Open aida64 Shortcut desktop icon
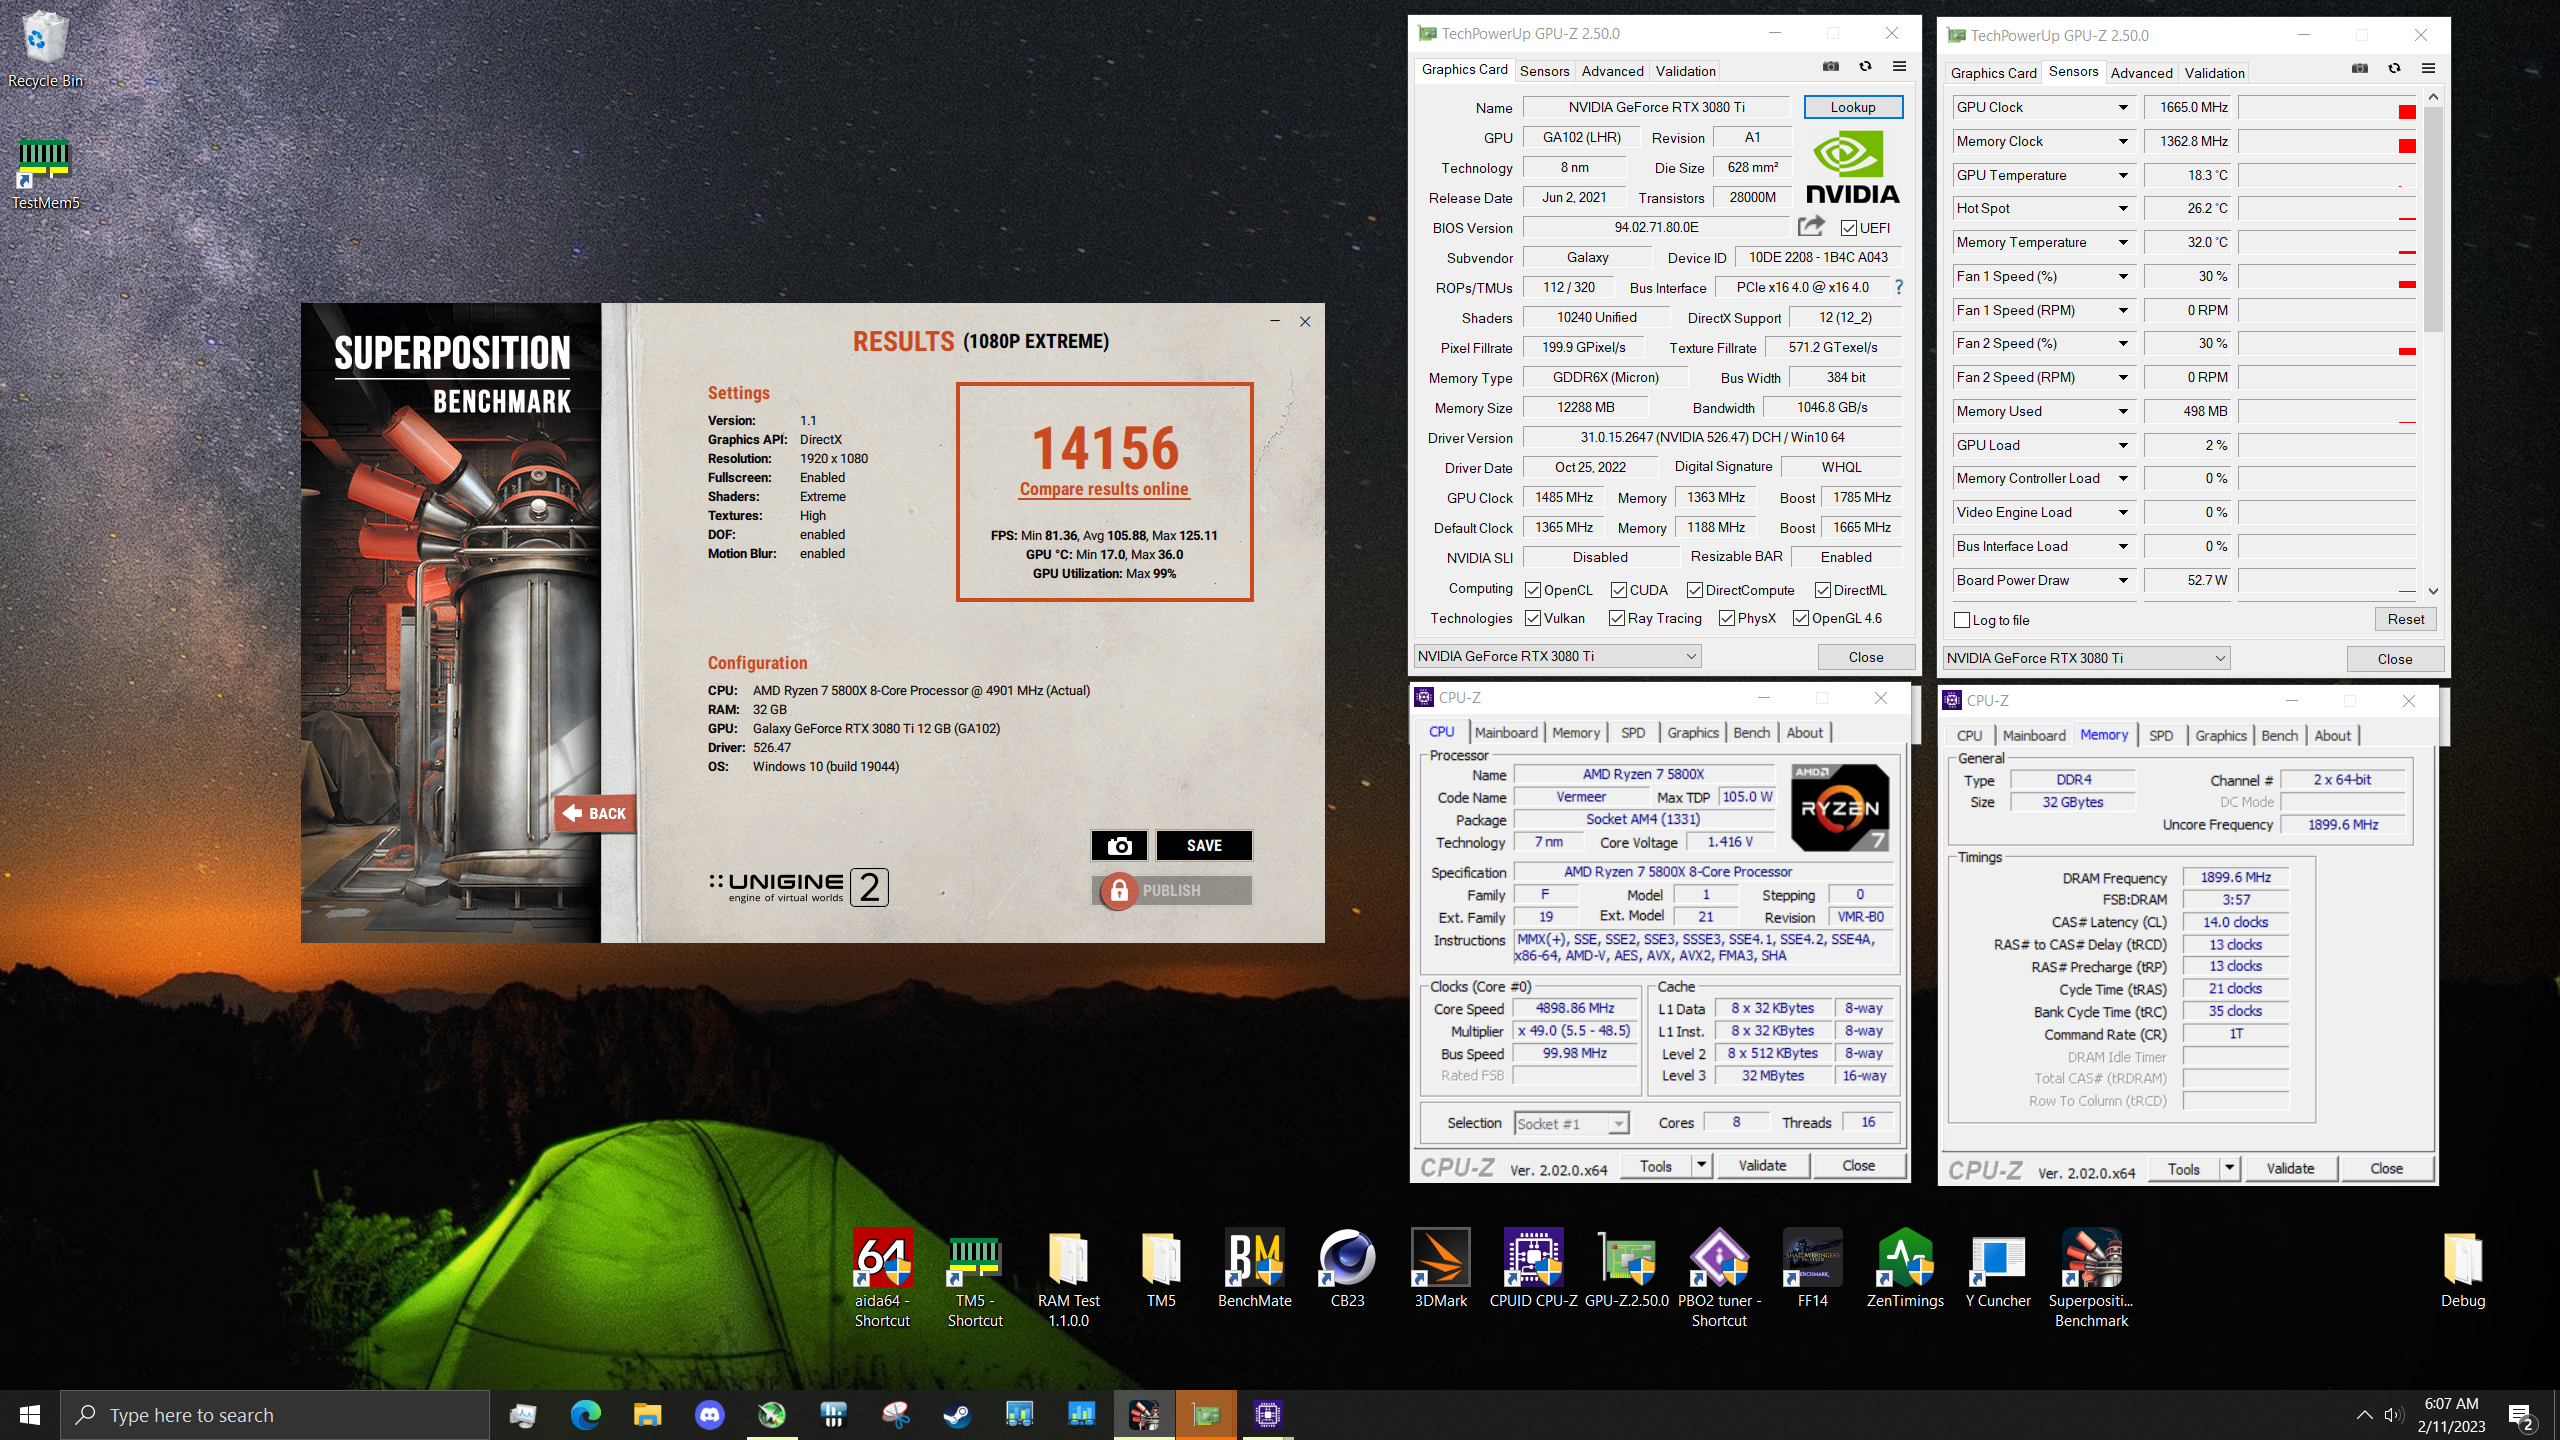 882,1278
